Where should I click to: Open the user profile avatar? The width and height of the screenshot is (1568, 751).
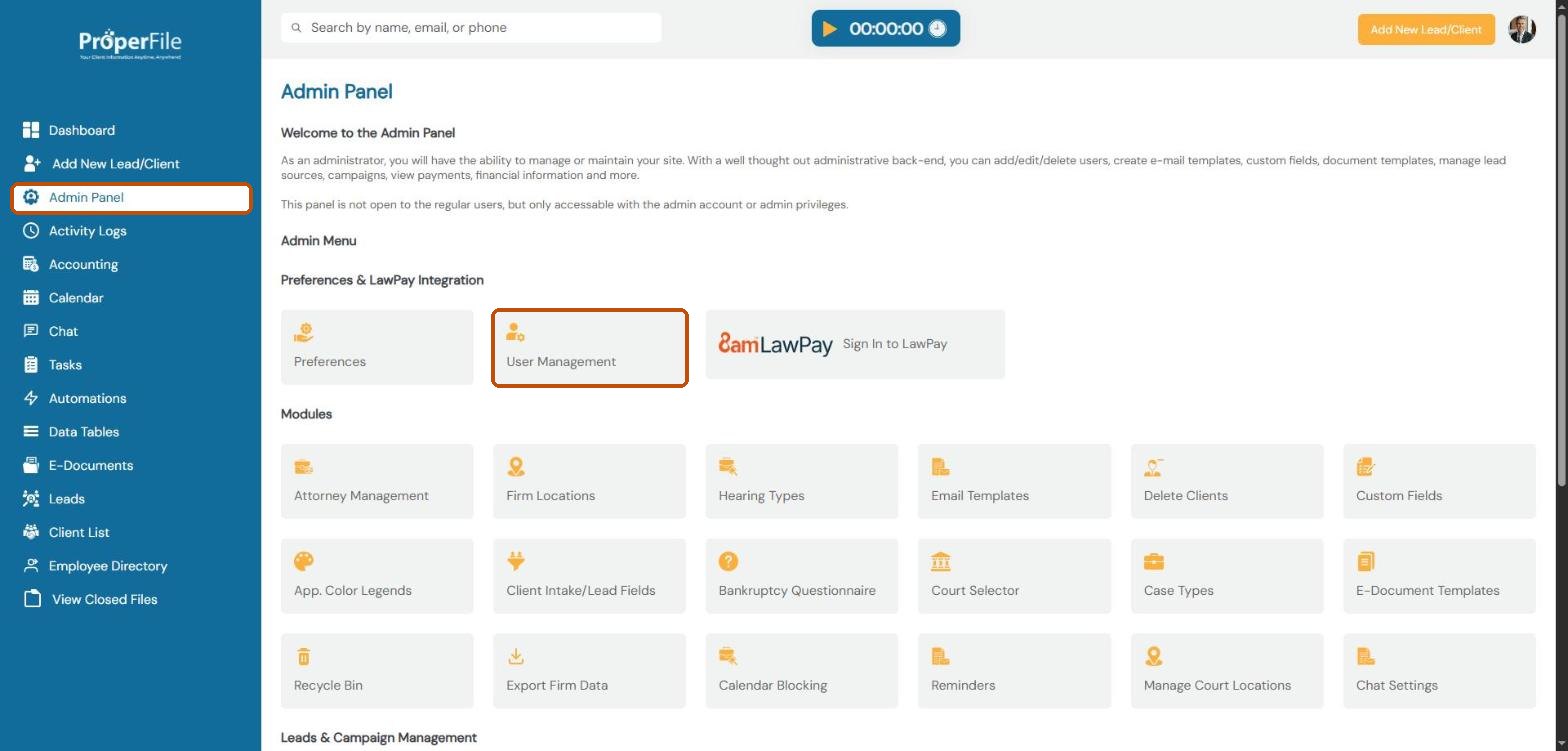coord(1522,29)
